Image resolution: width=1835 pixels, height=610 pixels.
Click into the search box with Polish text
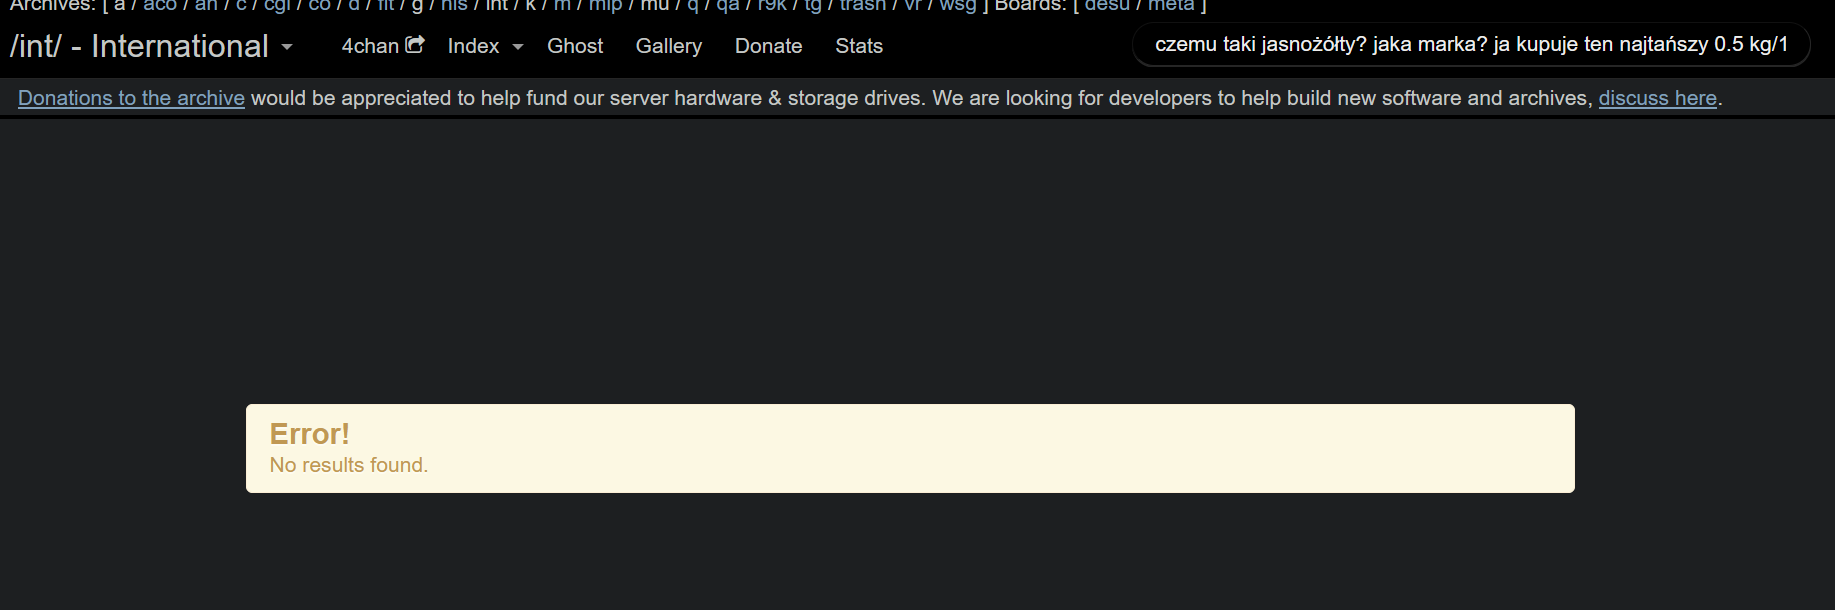[1471, 45]
